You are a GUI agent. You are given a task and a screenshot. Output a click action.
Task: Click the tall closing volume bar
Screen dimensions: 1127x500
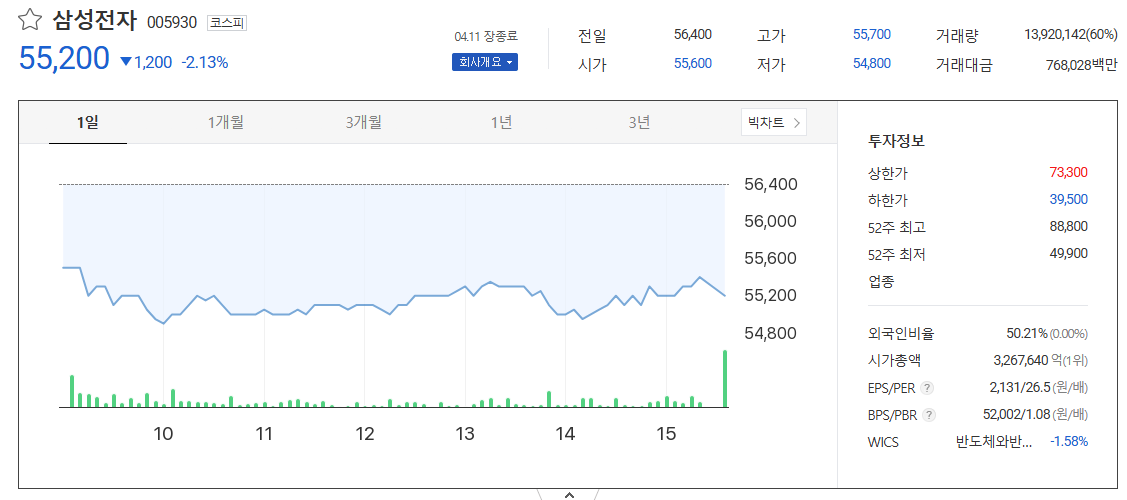[x=724, y=379]
